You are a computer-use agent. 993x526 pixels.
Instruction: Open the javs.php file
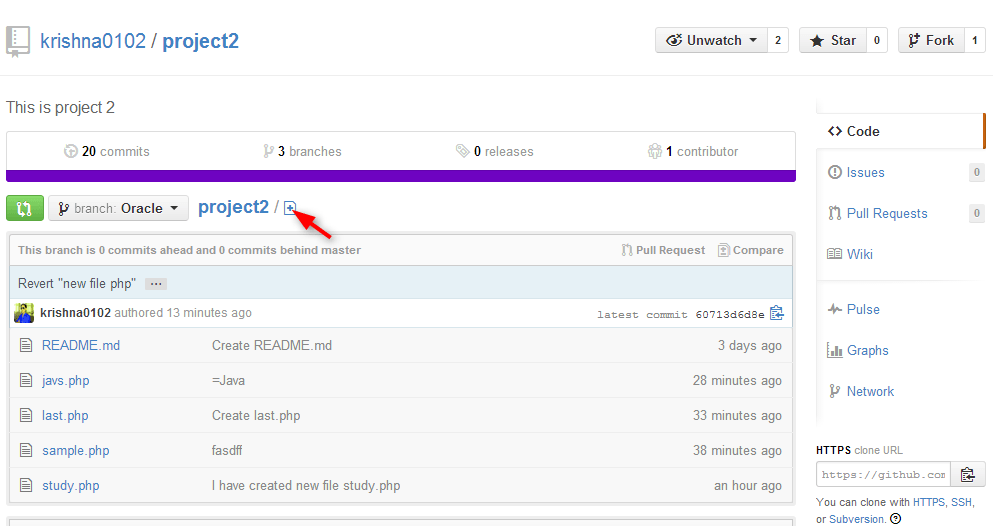coord(65,380)
